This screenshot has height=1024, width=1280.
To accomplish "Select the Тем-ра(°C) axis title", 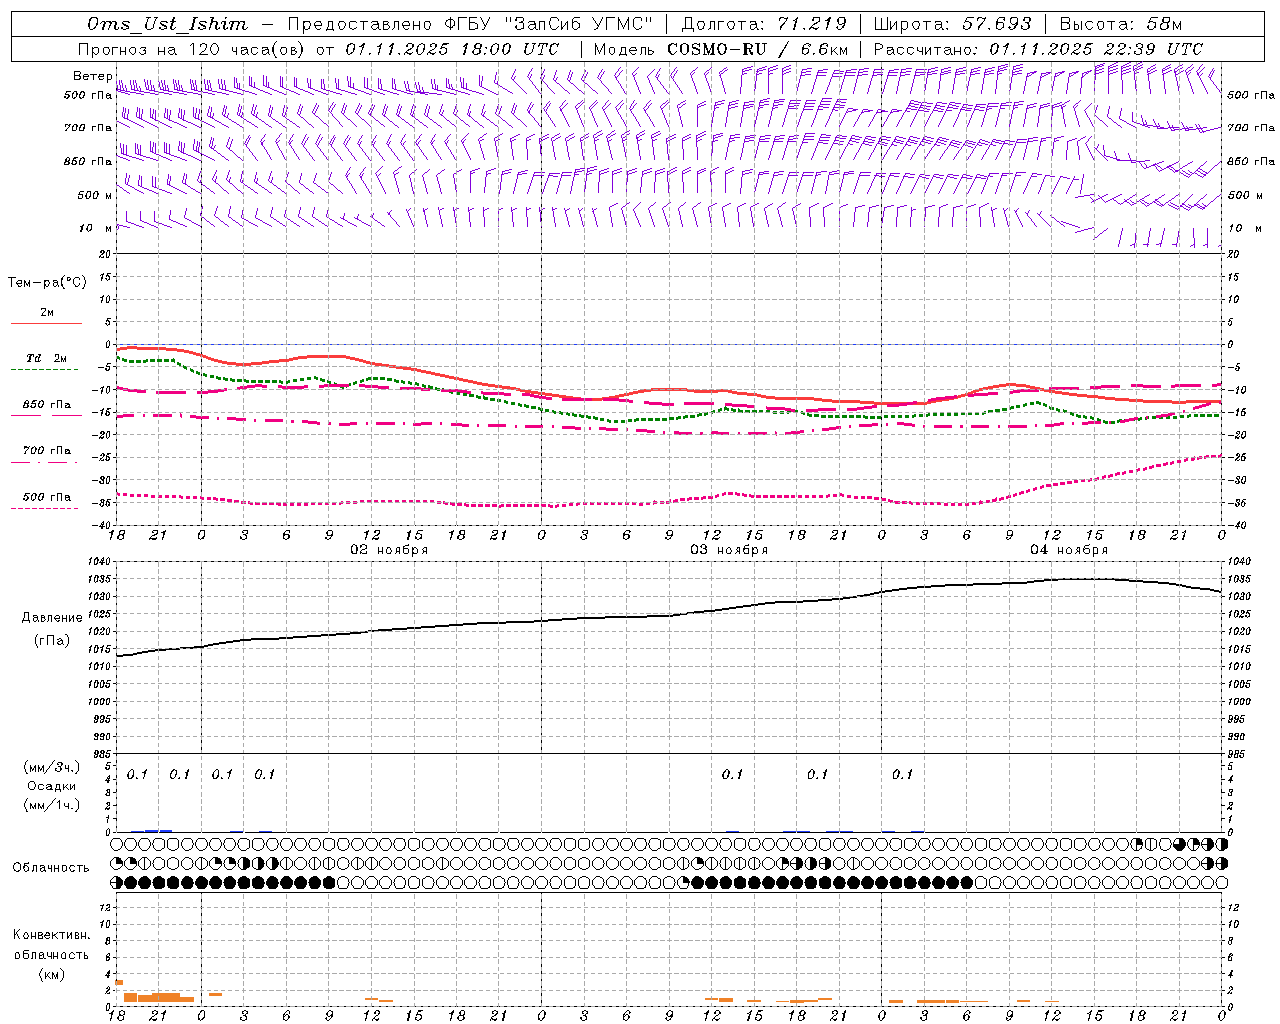I will [47, 283].
